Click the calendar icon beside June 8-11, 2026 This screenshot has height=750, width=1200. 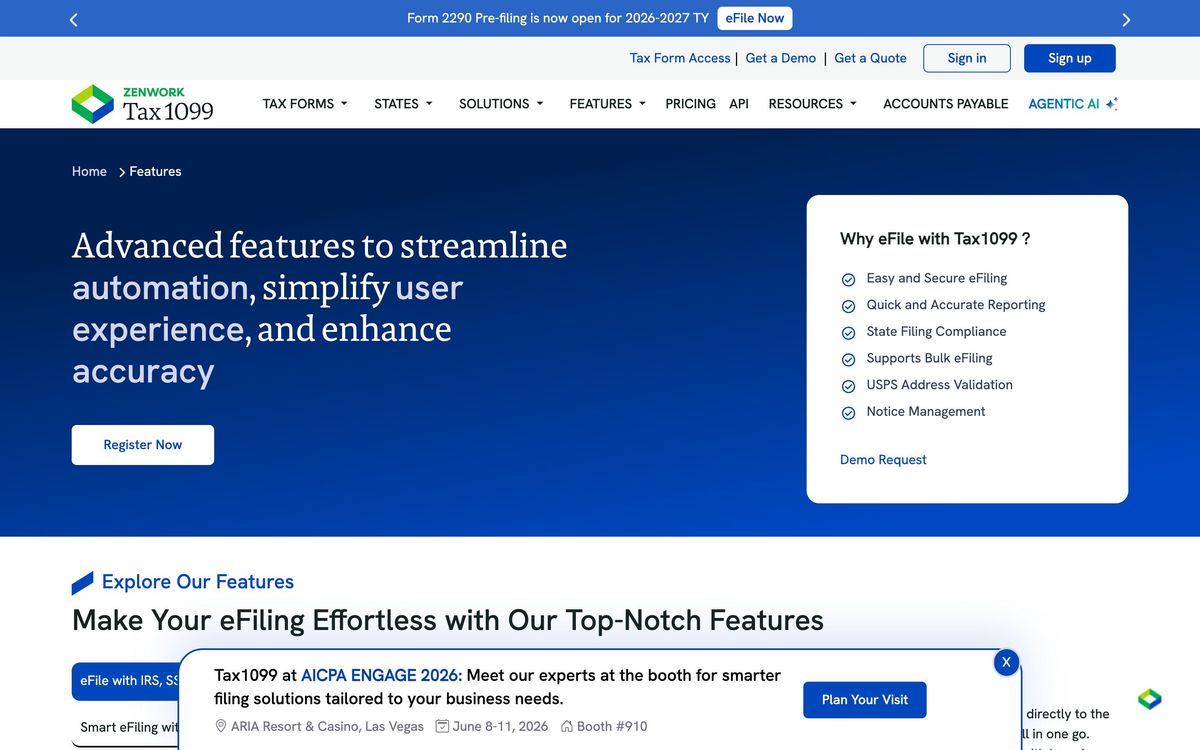(442, 726)
